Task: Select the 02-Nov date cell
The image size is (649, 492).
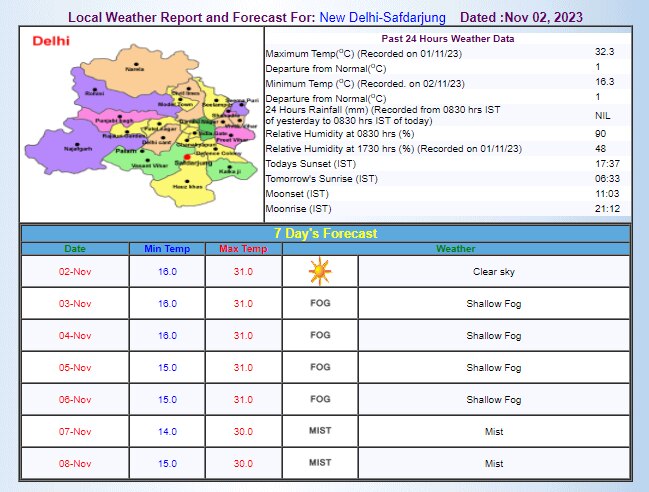Action: [x=75, y=271]
